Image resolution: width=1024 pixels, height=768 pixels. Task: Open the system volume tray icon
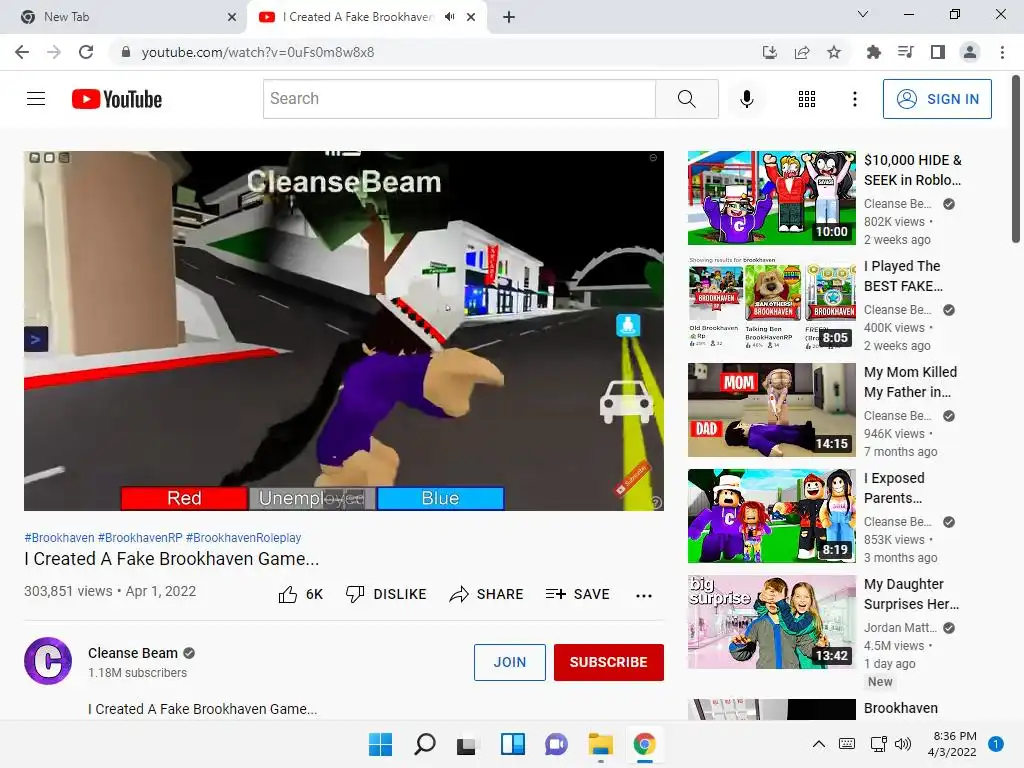[x=903, y=744]
